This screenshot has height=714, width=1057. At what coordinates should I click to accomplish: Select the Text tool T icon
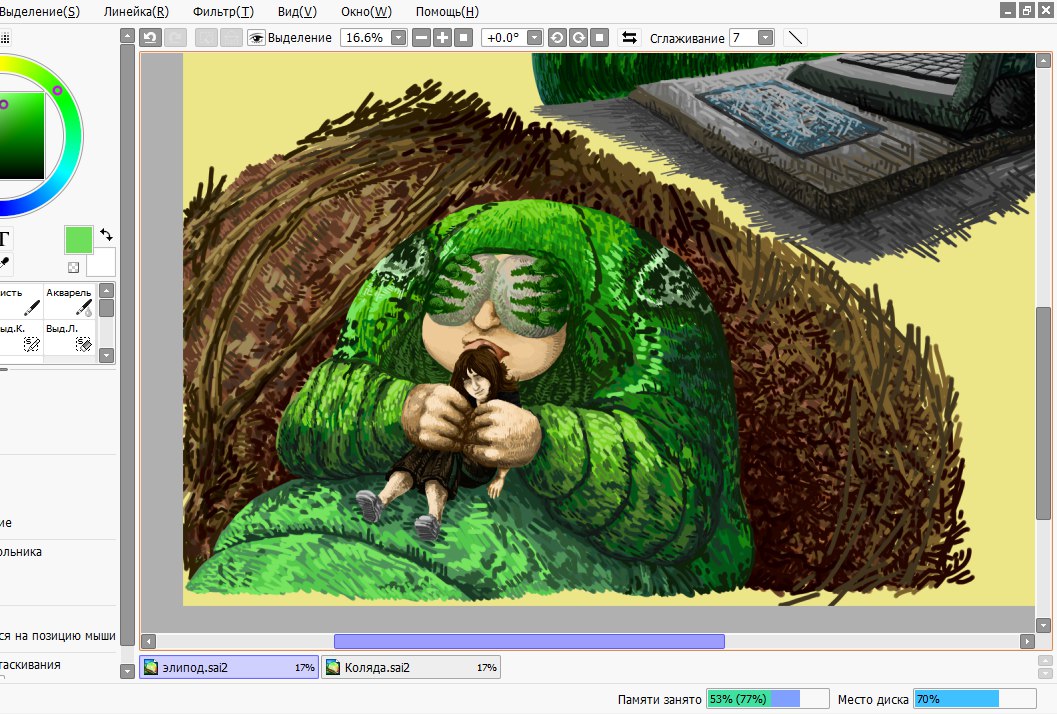pos(4,239)
